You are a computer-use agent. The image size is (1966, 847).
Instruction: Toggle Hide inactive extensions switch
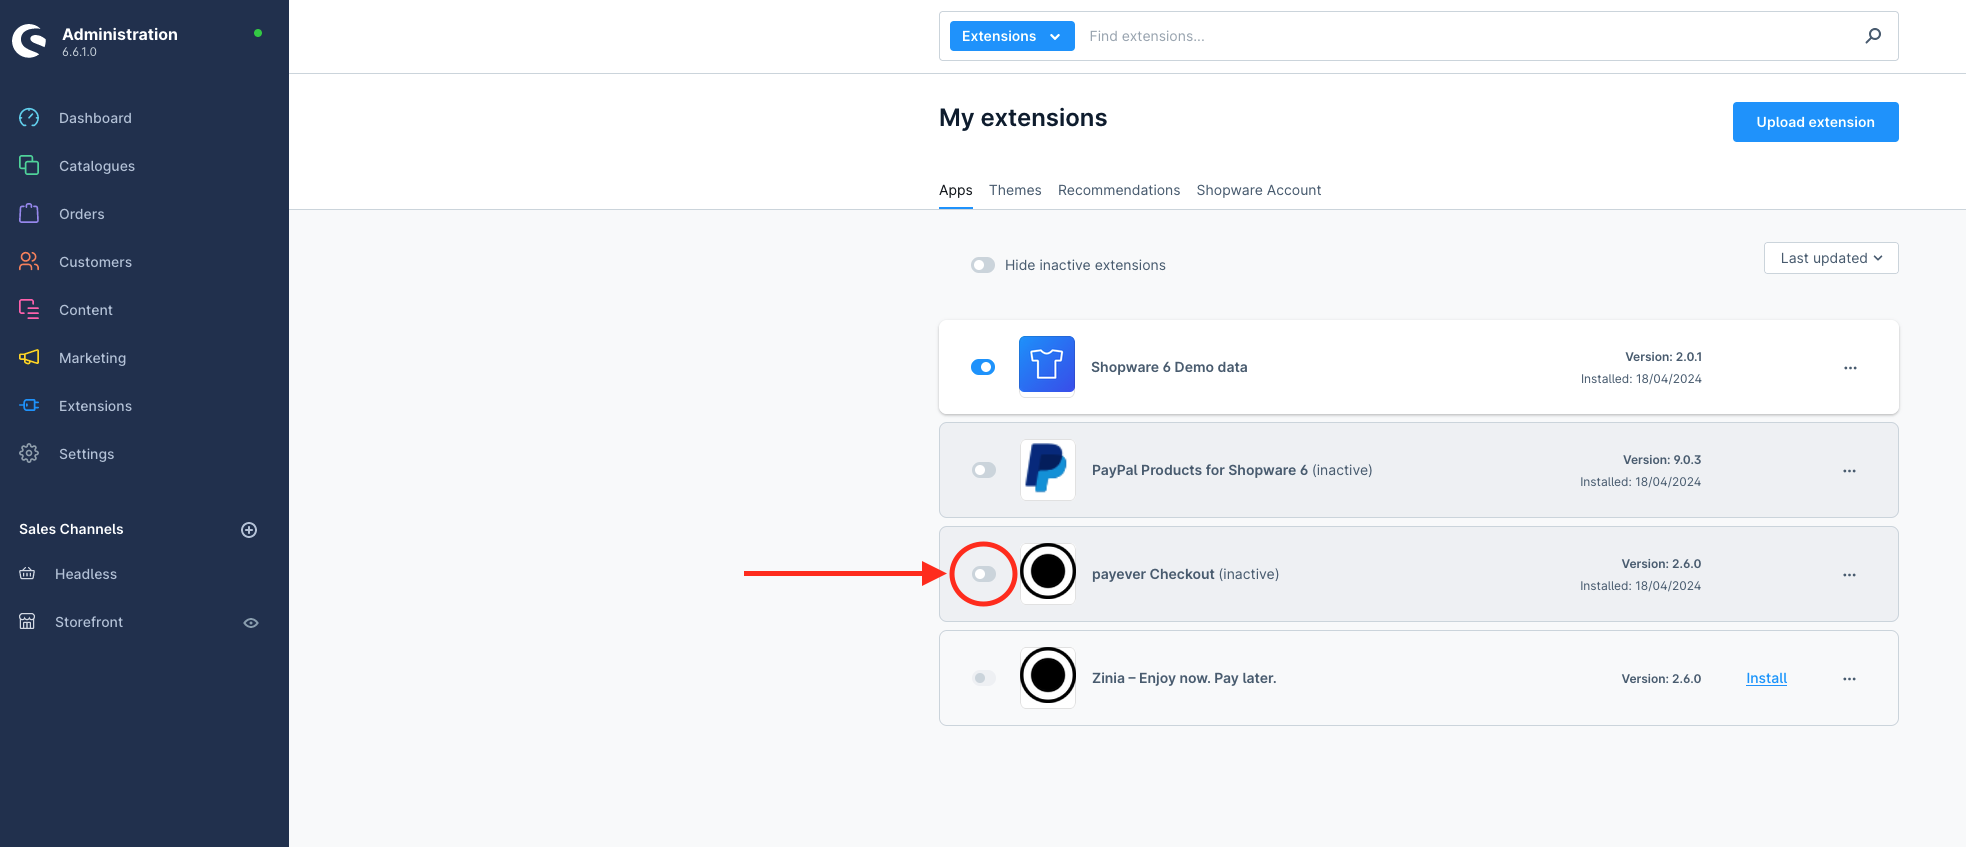(x=983, y=265)
